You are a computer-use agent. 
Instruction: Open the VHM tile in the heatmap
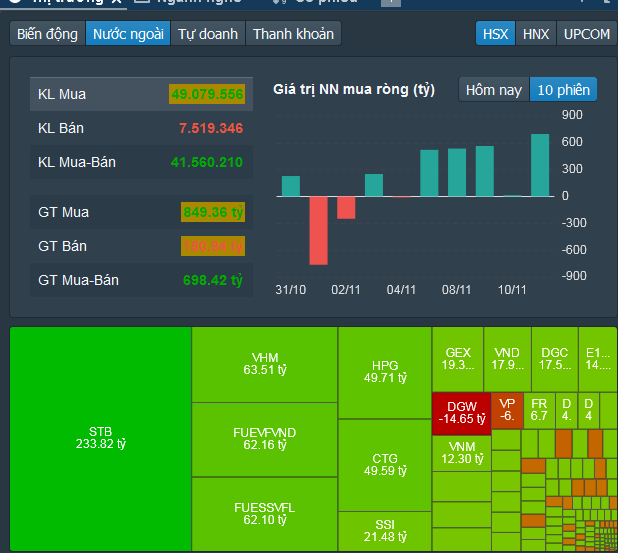point(264,364)
